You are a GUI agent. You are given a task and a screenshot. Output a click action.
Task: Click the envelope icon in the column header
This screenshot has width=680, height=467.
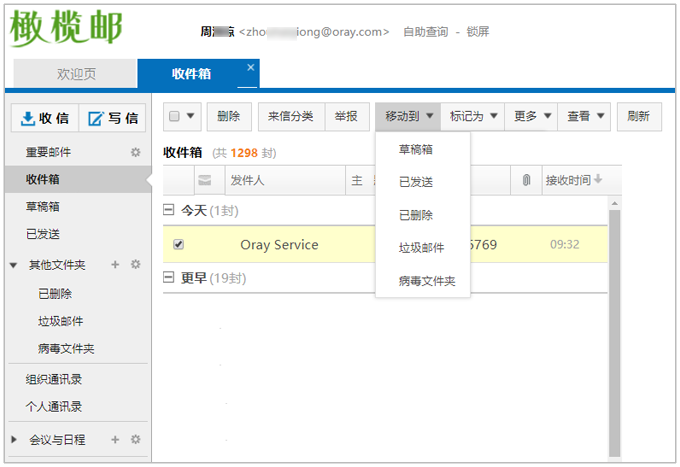tap(205, 181)
